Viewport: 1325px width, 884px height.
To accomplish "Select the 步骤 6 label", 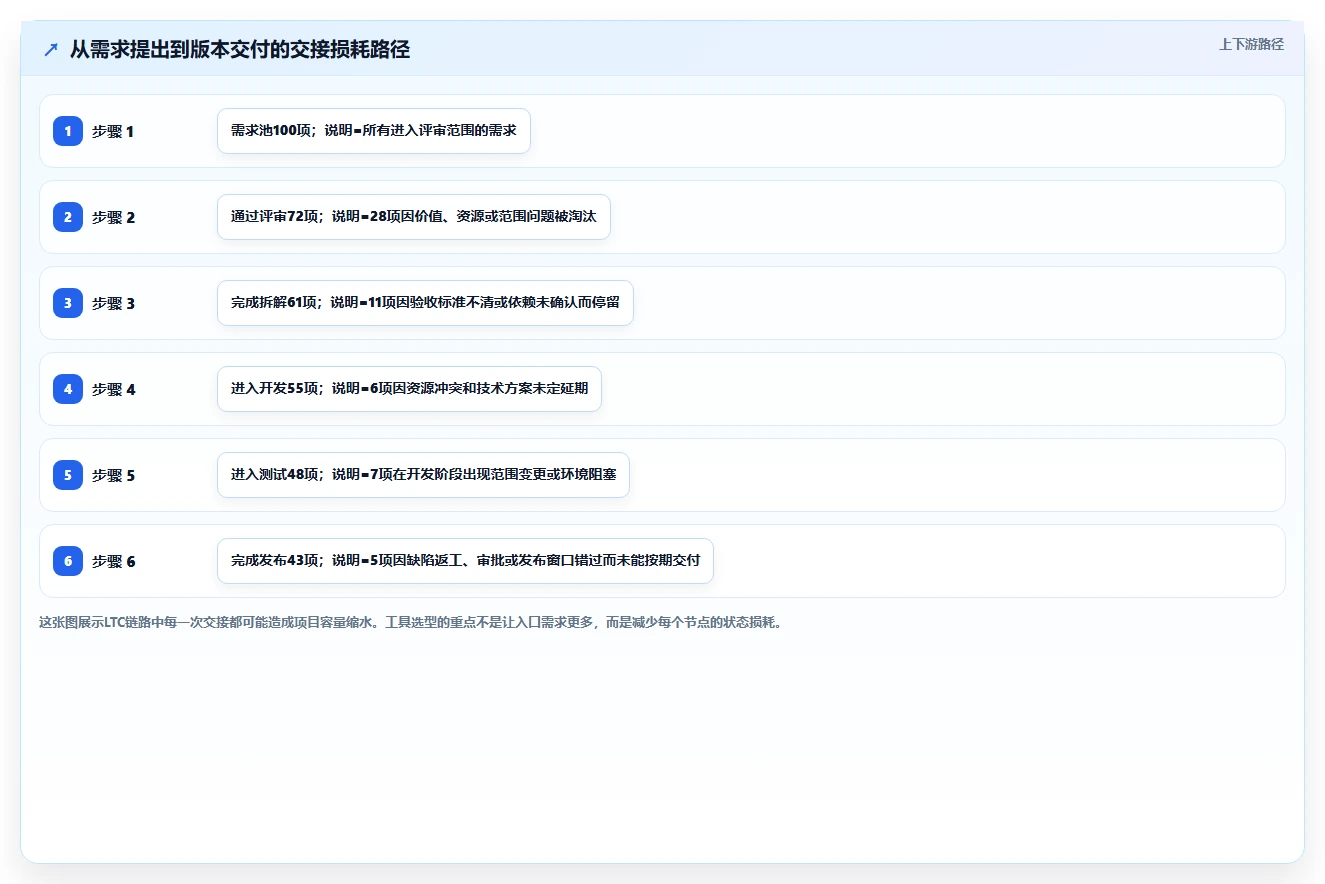I will pyautogui.click(x=113, y=562).
